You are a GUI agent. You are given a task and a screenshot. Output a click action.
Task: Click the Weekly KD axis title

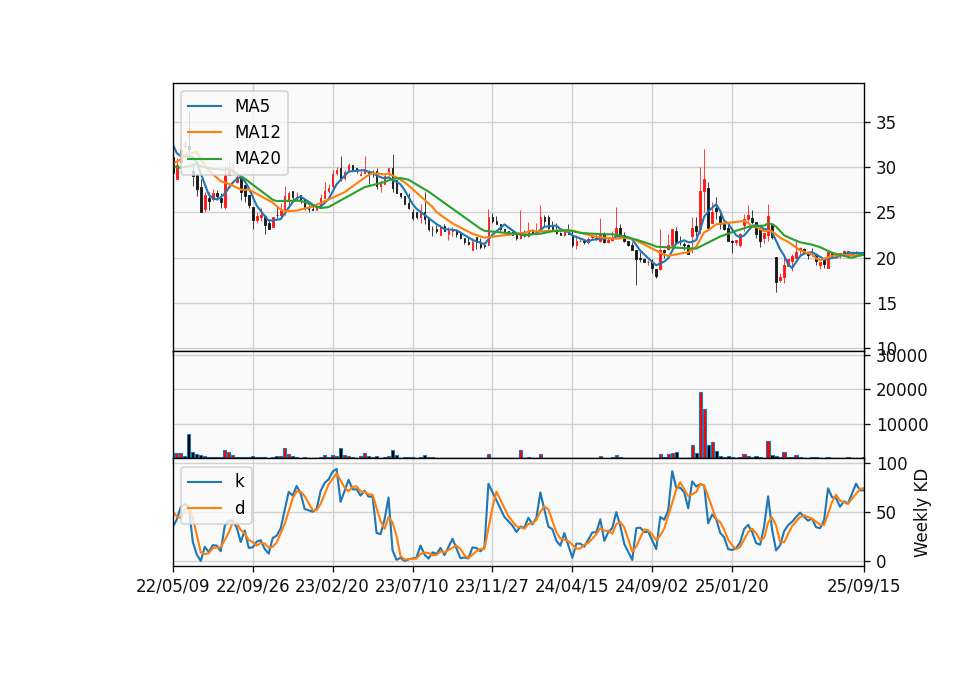(x=921, y=514)
